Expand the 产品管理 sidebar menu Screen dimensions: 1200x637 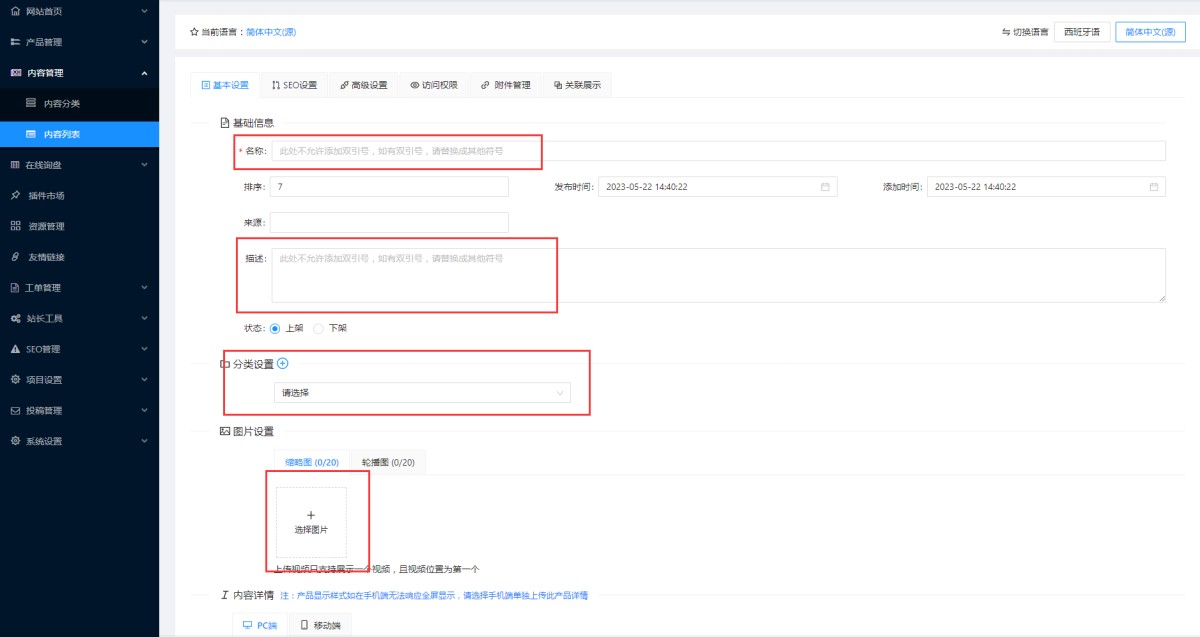pos(79,42)
